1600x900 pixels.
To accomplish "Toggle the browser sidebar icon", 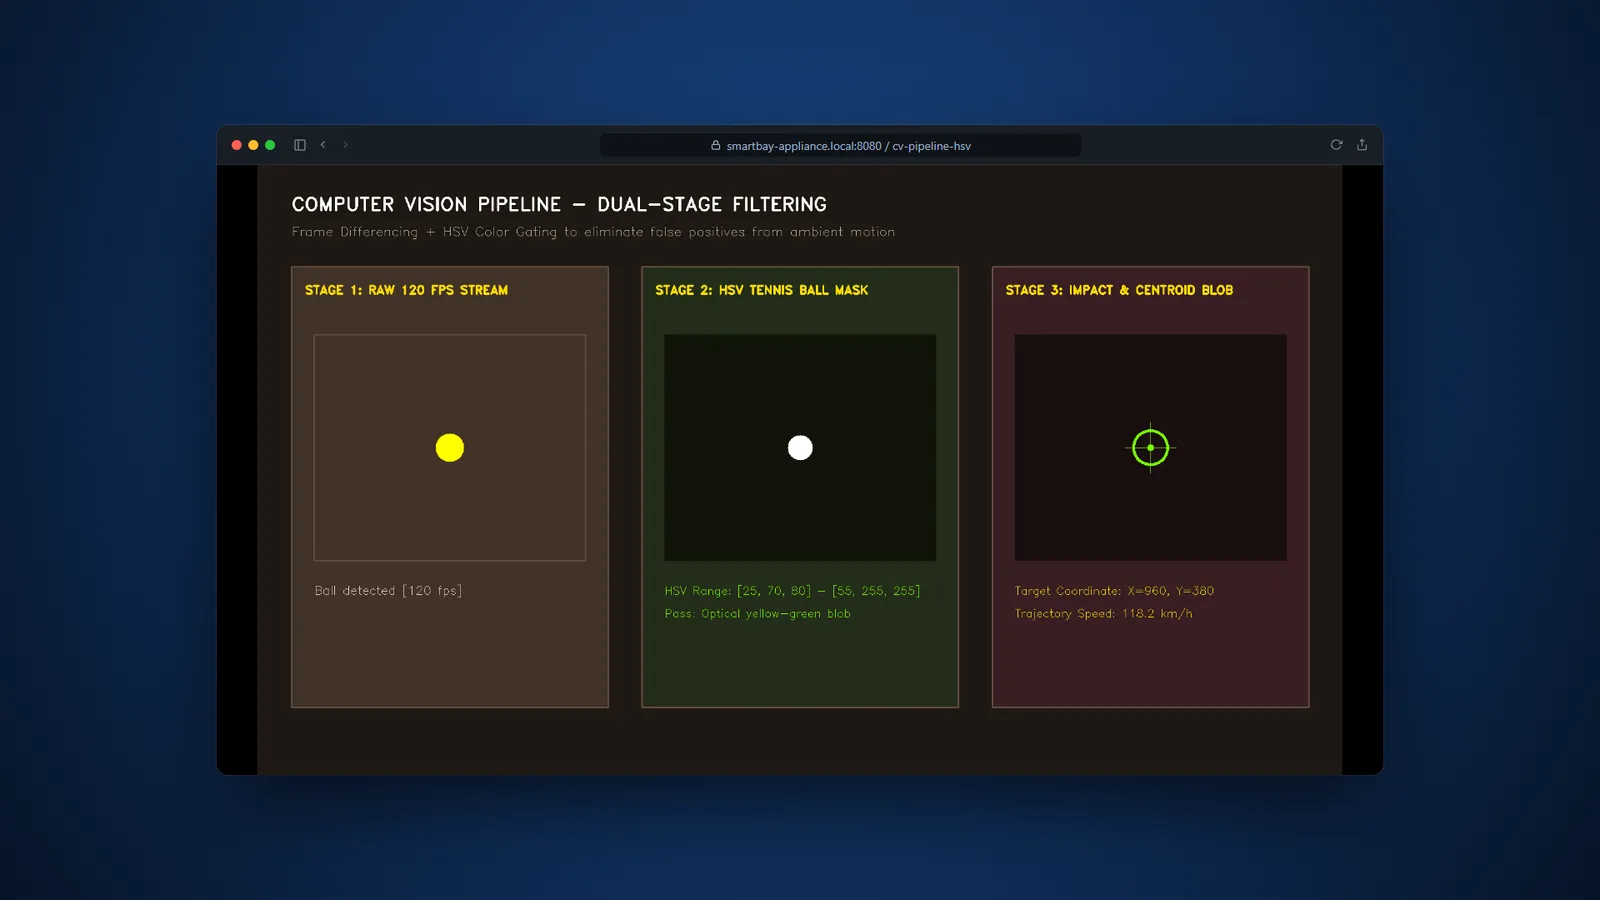I will coord(299,145).
